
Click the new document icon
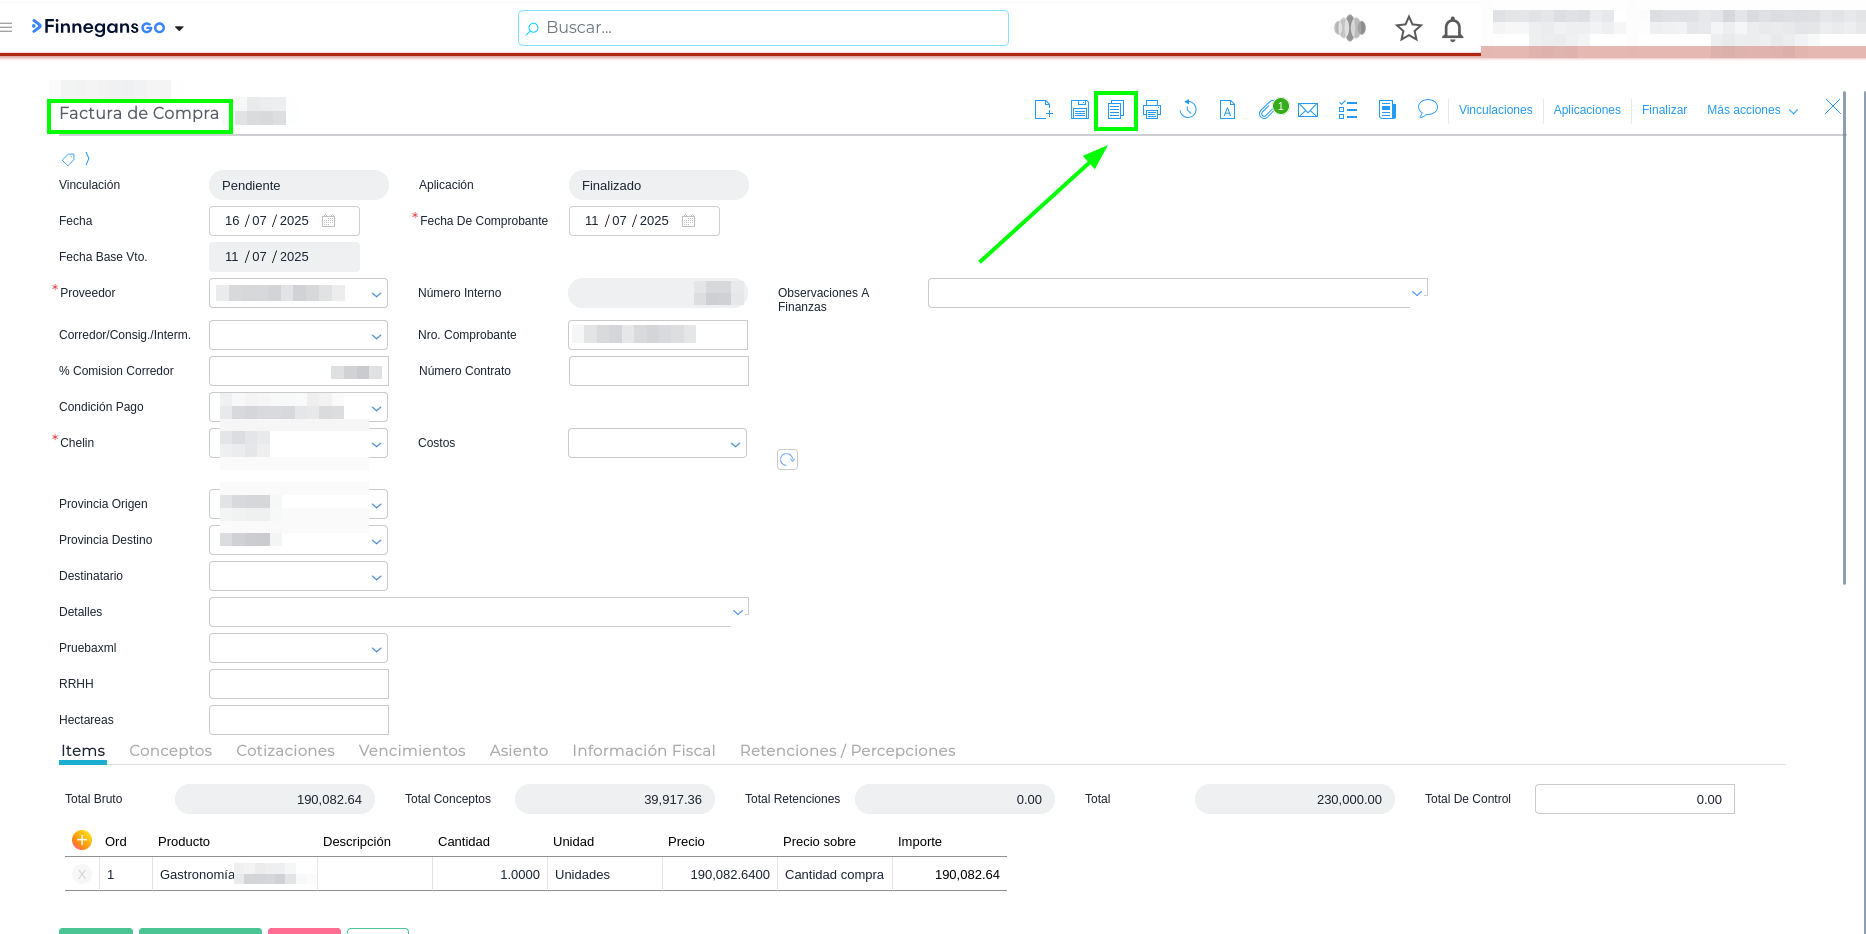1043,110
